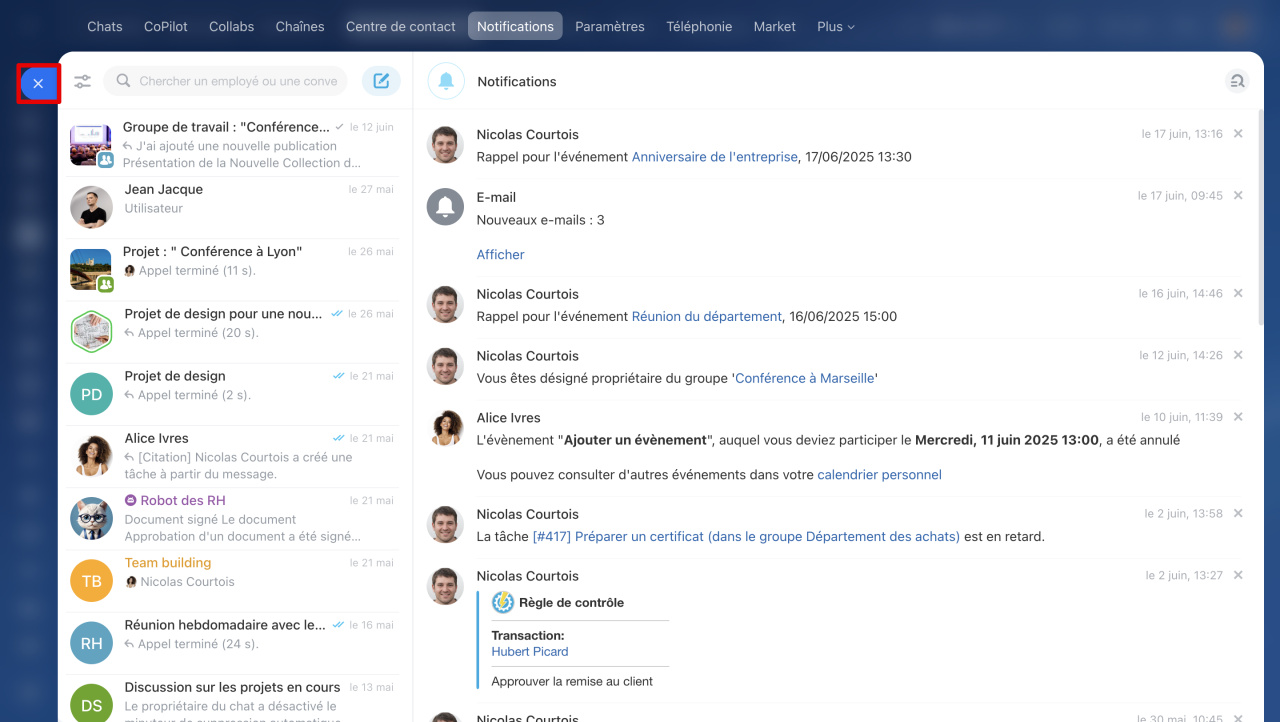Open the Alice Ivres chat in the list

tap(232, 456)
